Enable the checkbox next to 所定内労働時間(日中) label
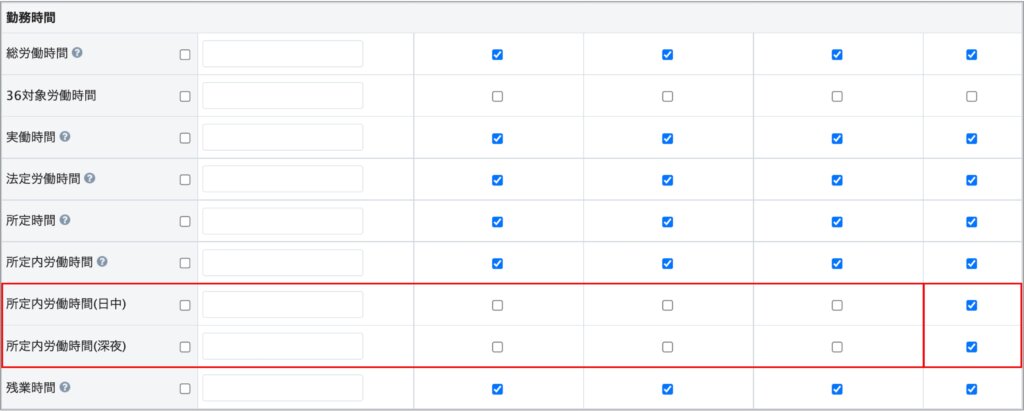 [x=184, y=305]
